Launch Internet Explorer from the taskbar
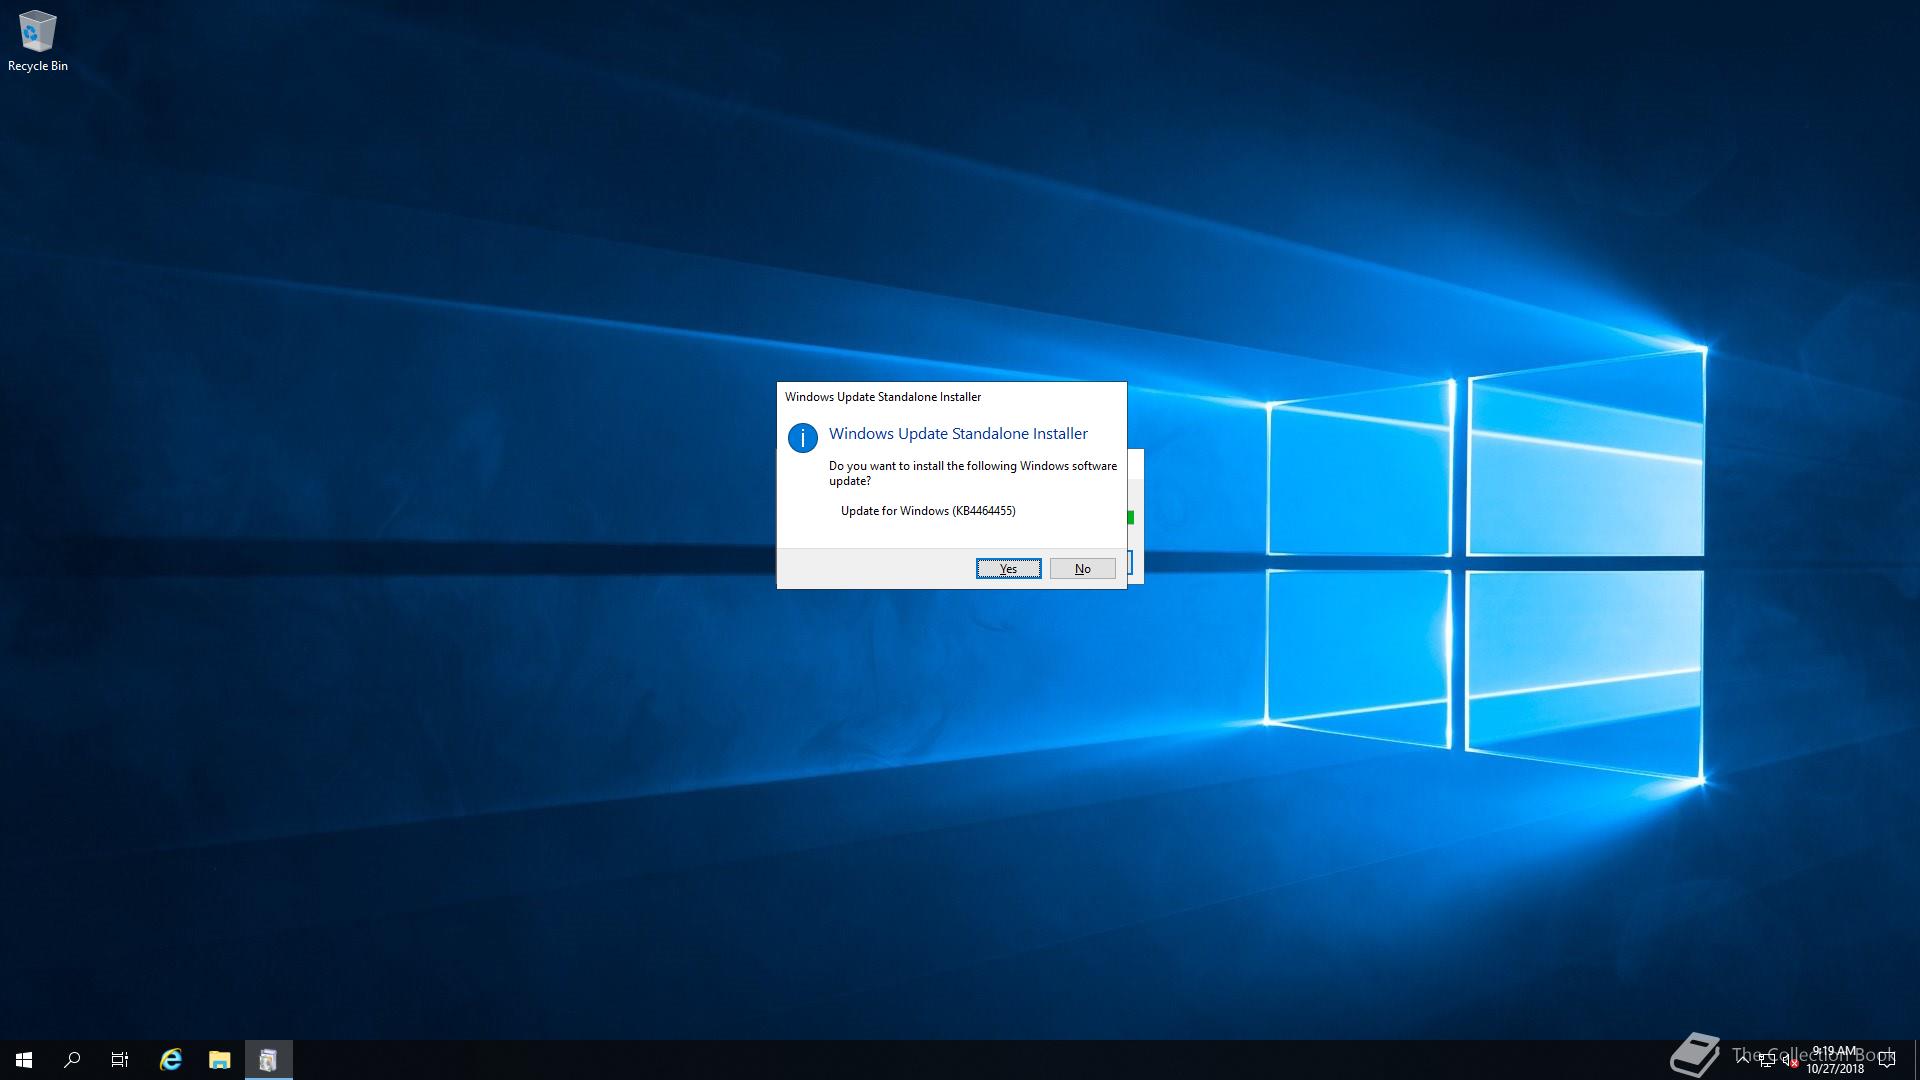 [171, 1060]
